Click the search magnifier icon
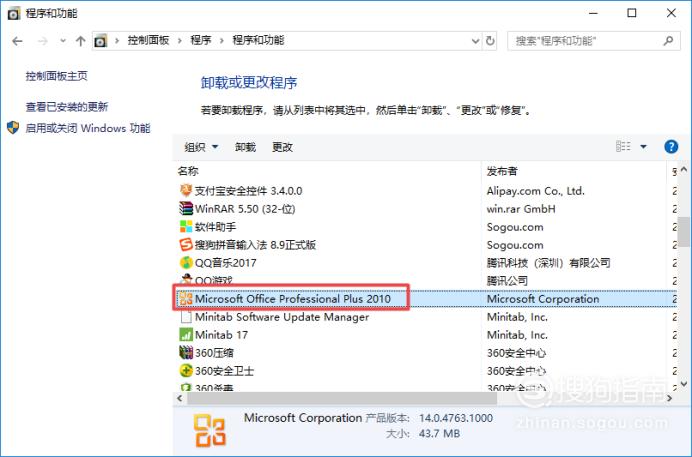Viewport: 692px width, 457px height. pos(668,41)
